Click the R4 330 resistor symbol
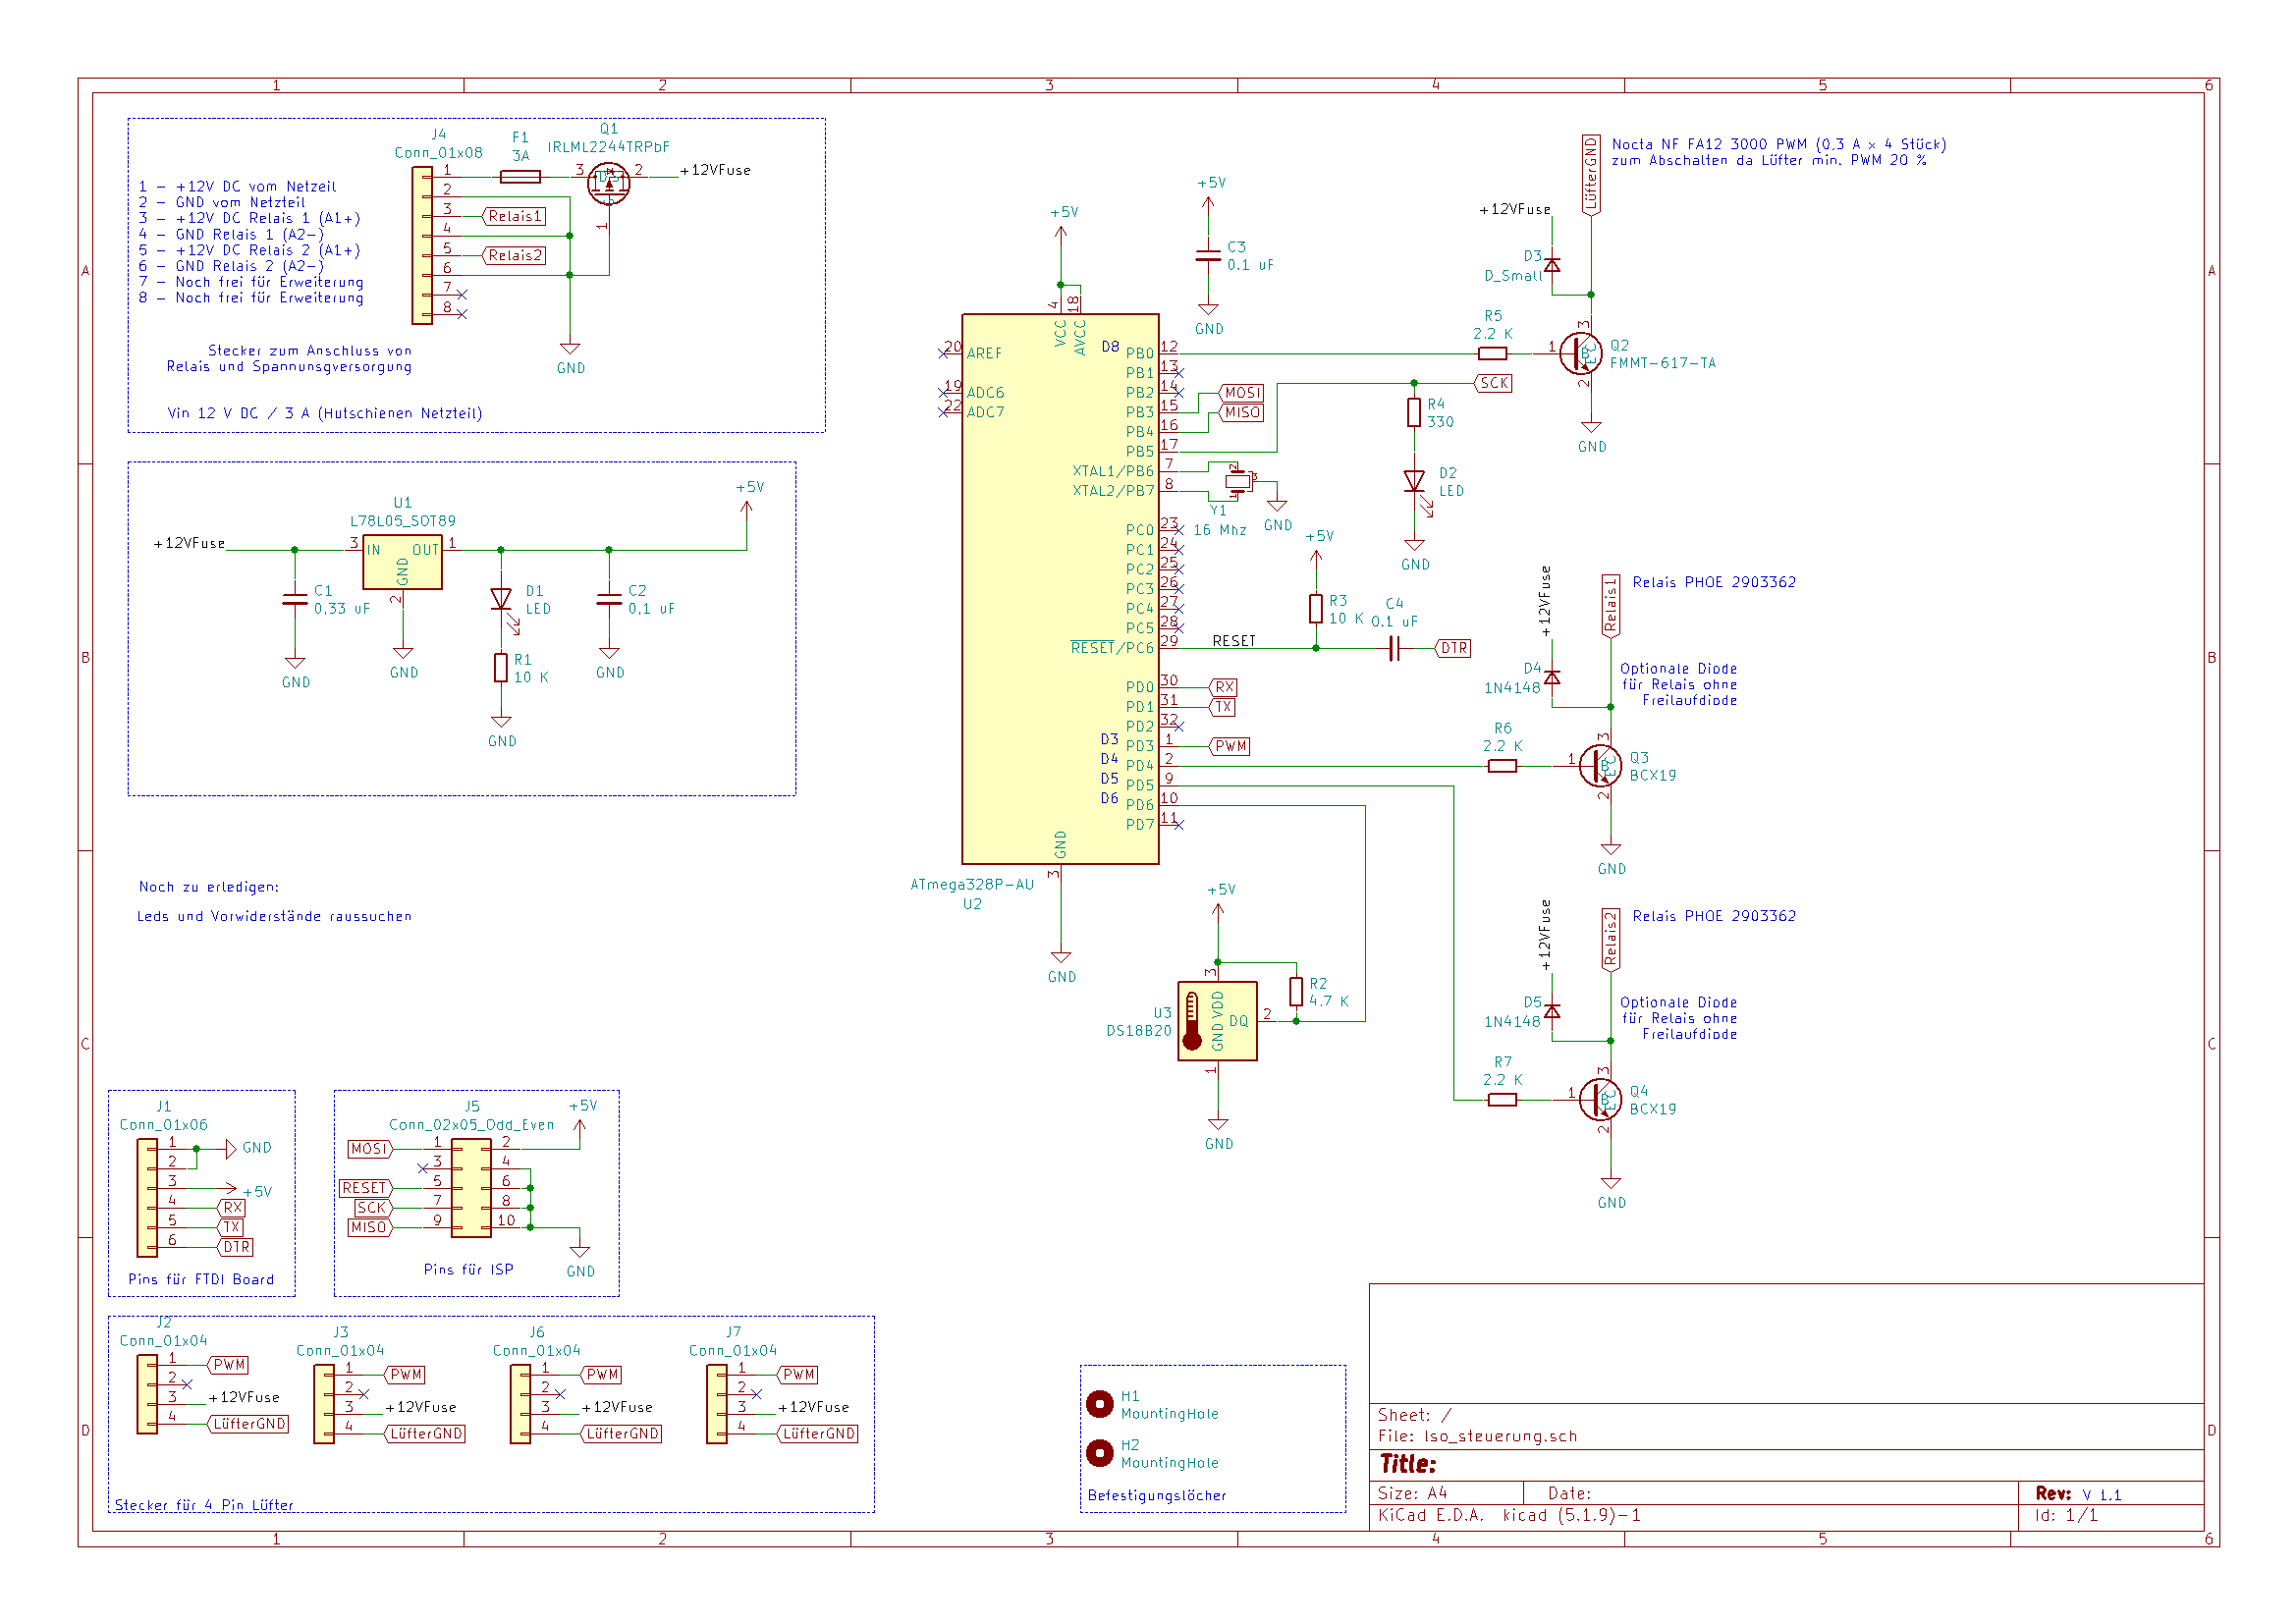Screen dimensions: 2296x1623 pyautogui.click(x=1414, y=413)
